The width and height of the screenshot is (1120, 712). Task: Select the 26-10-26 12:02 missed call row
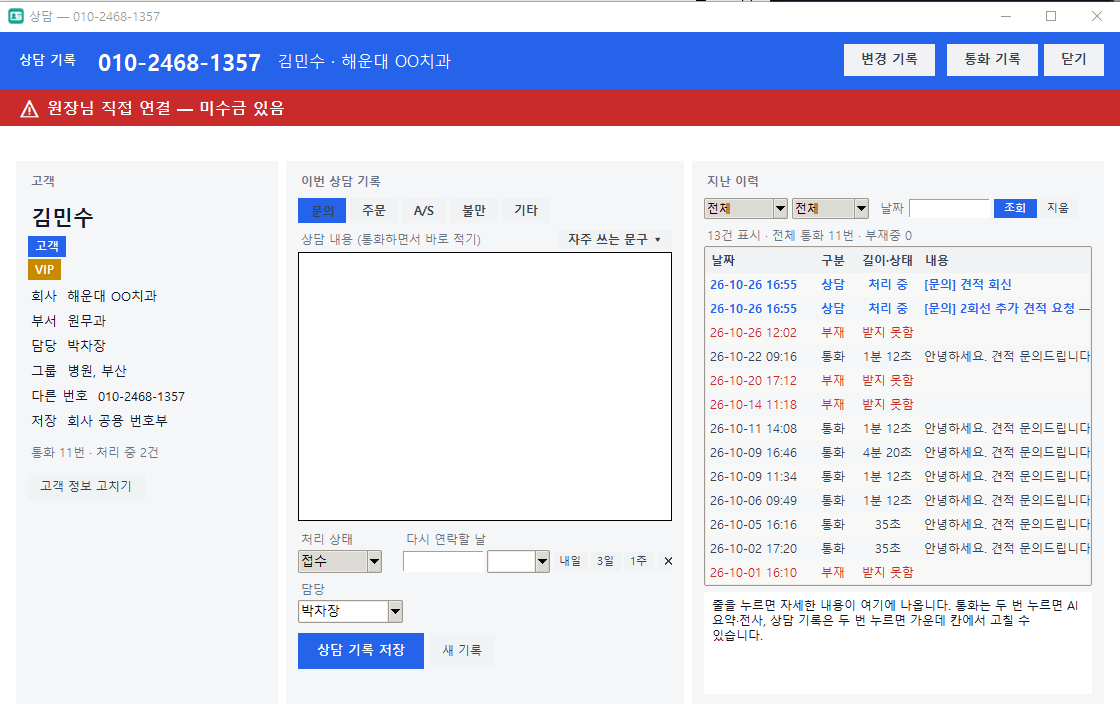[x=898, y=333]
